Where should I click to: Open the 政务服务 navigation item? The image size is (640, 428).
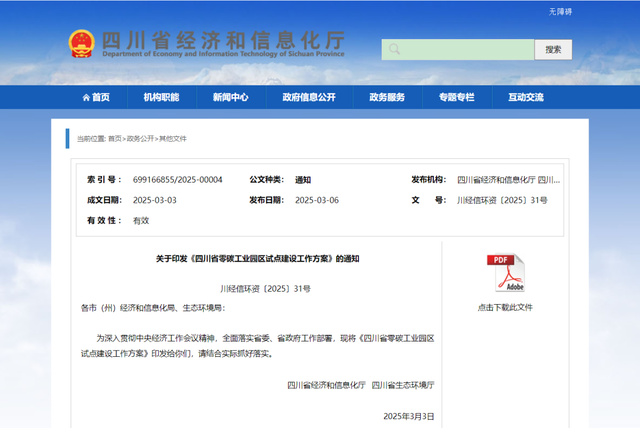(x=387, y=98)
